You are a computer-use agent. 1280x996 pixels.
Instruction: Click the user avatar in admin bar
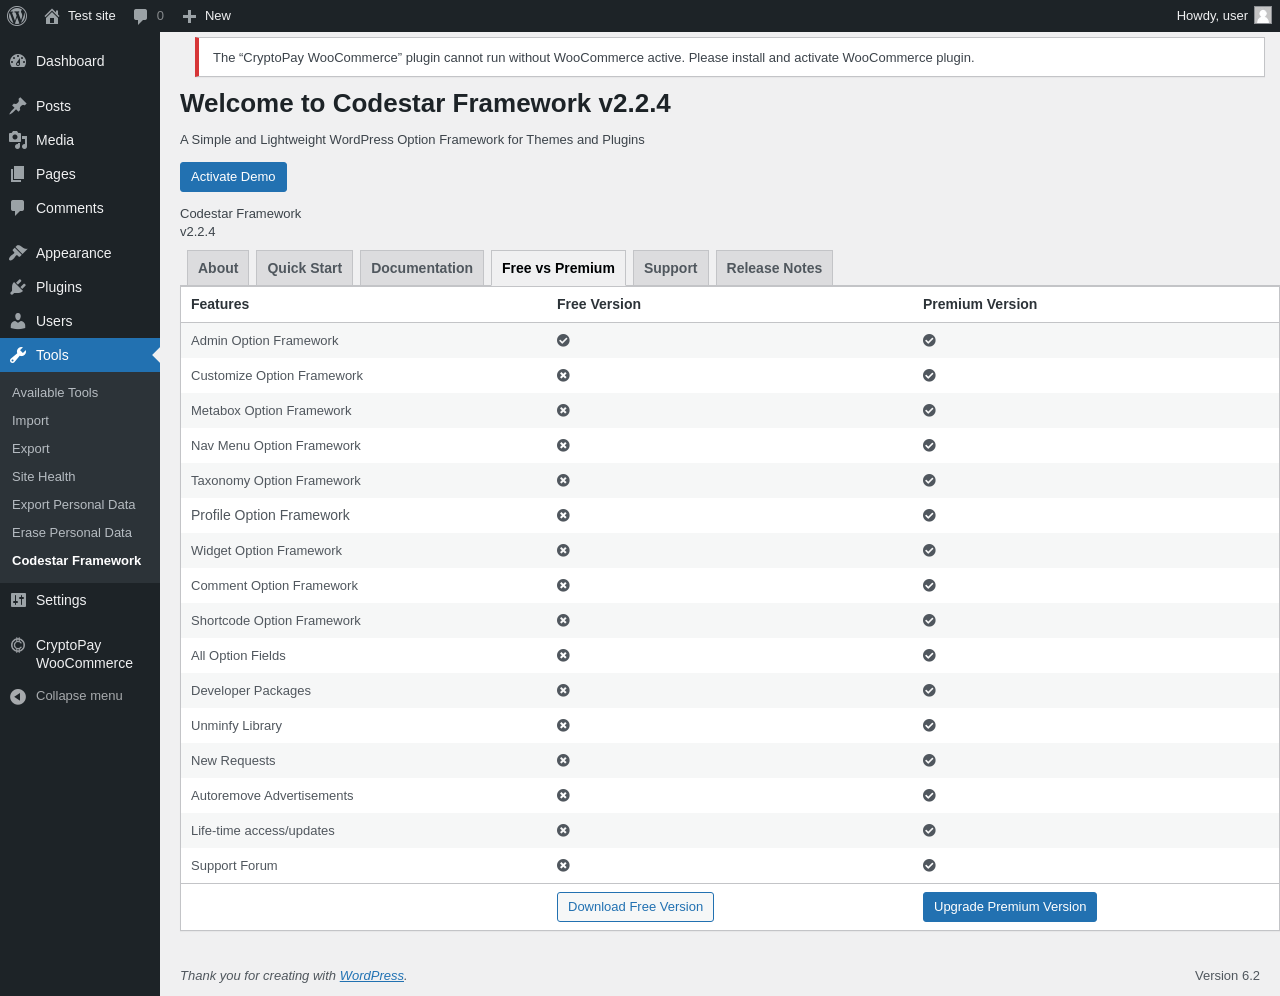pyautogui.click(x=1263, y=15)
